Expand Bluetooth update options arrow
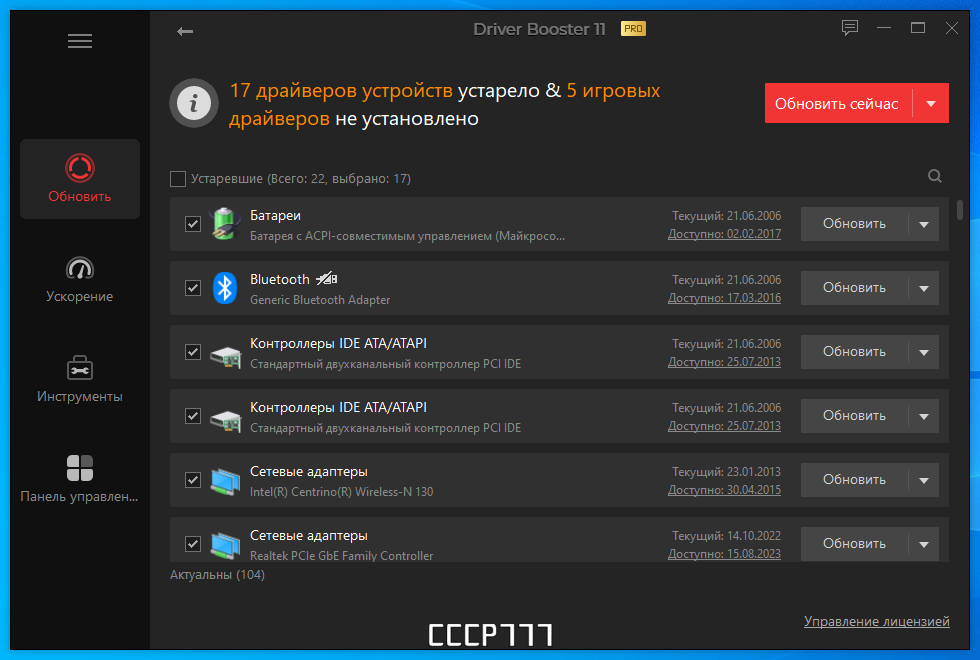 924,288
